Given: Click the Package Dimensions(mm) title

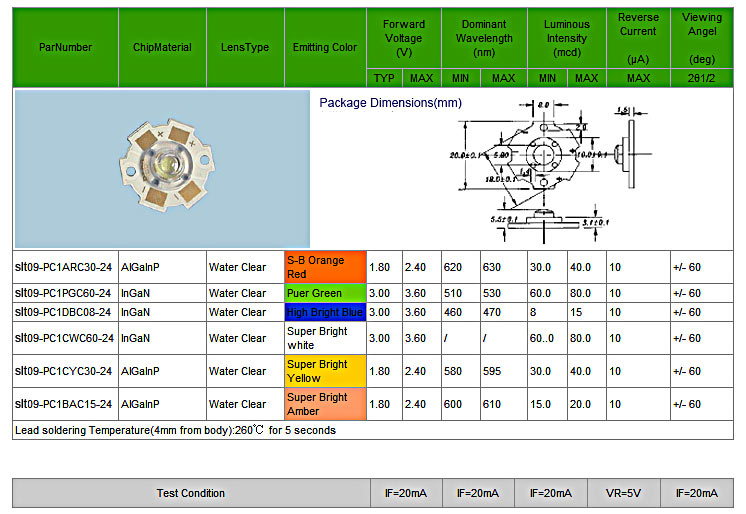Looking at the screenshot, I should click(x=390, y=103).
